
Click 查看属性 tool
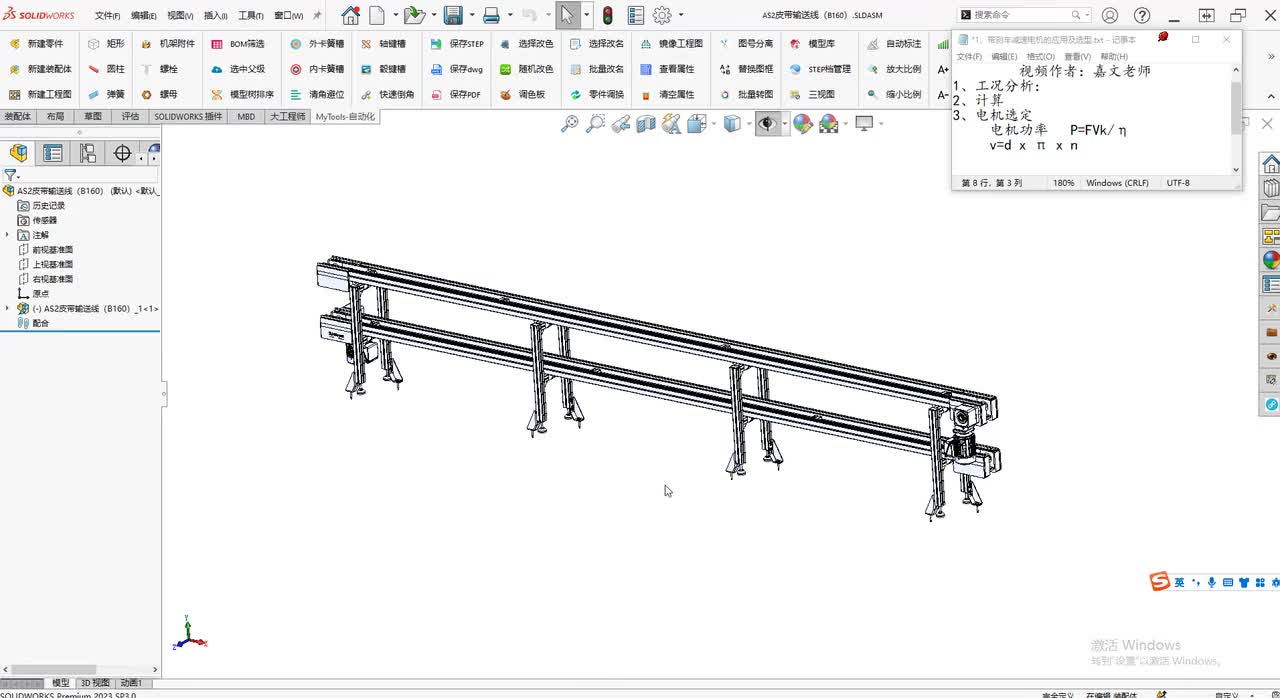(x=667, y=69)
